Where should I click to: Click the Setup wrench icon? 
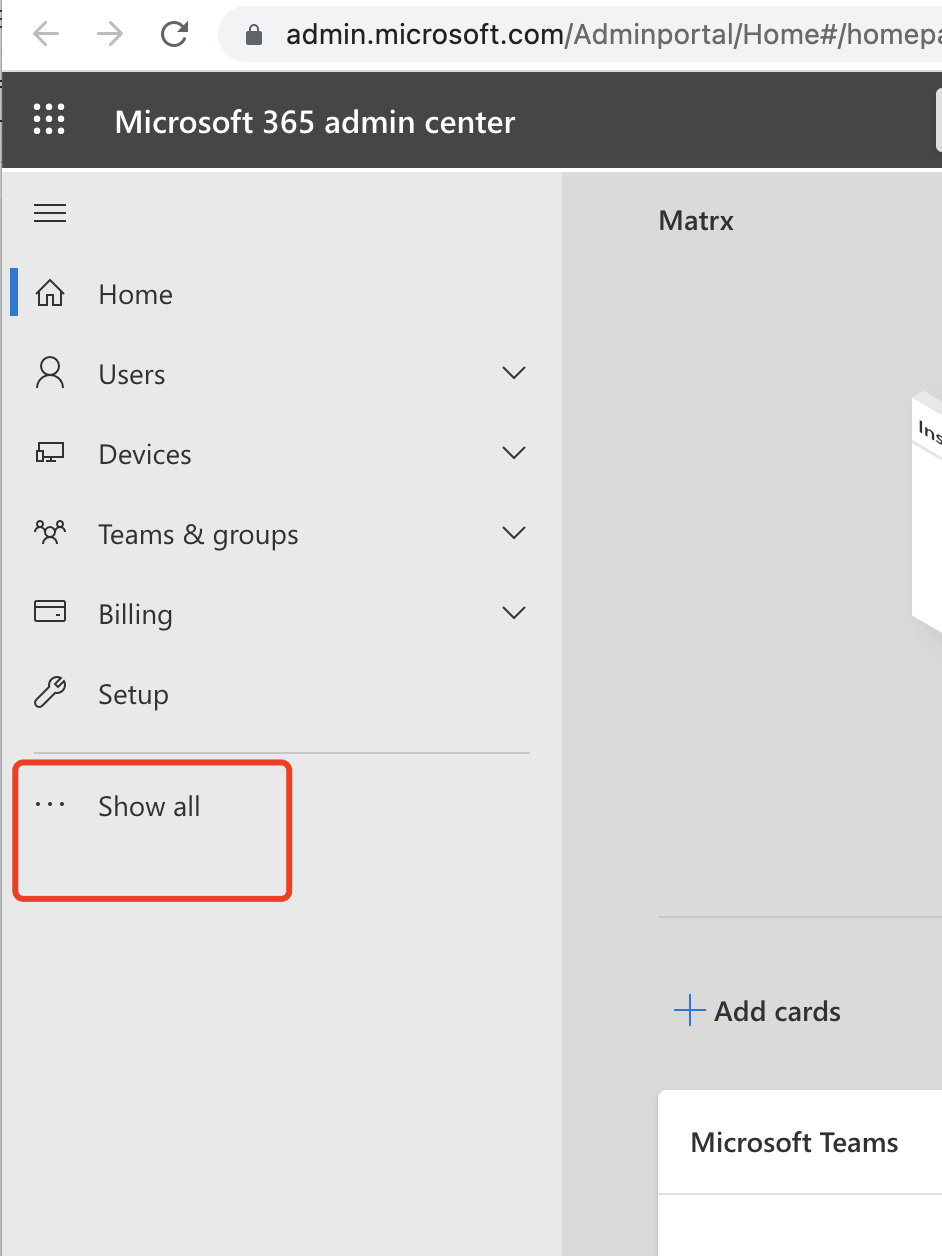(x=50, y=692)
